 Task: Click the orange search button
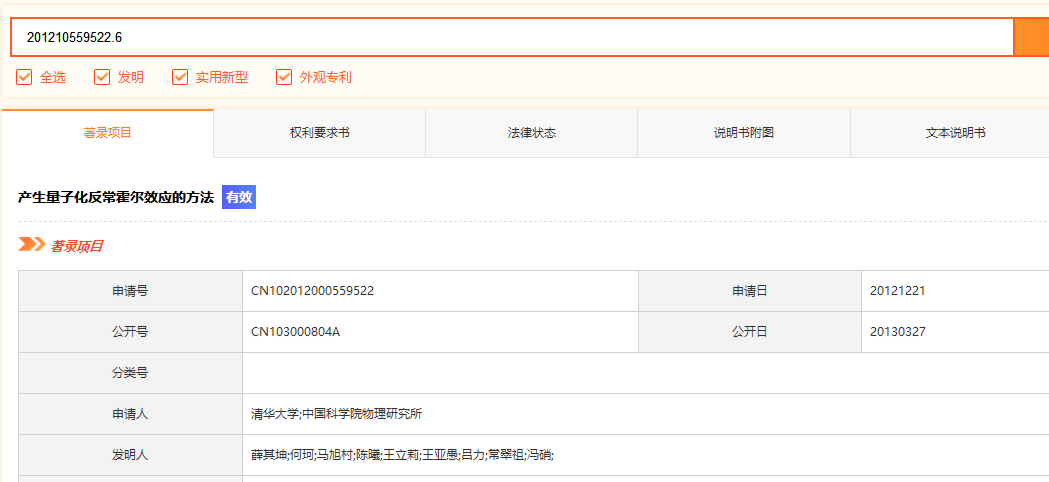click(x=1032, y=37)
